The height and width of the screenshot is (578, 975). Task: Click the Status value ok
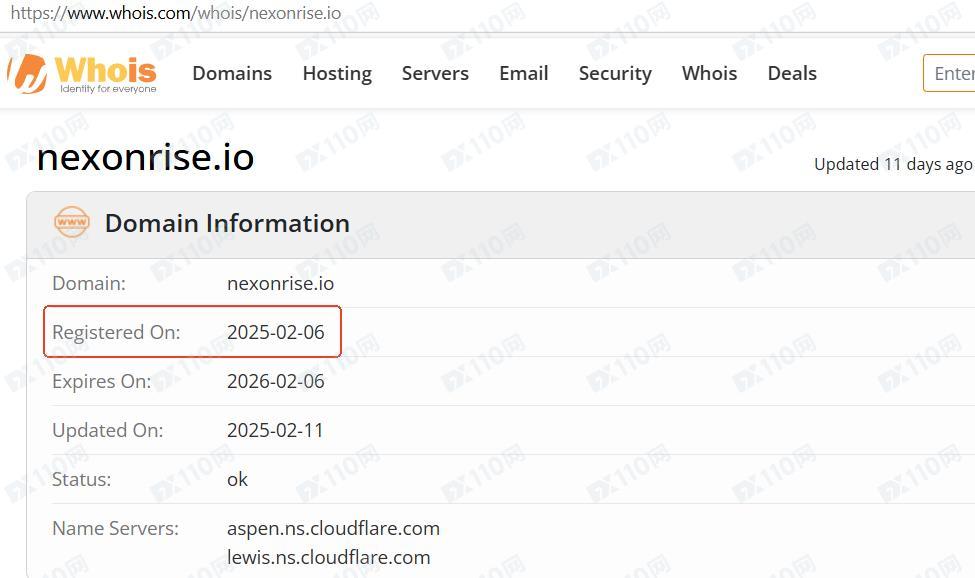pos(237,479)
